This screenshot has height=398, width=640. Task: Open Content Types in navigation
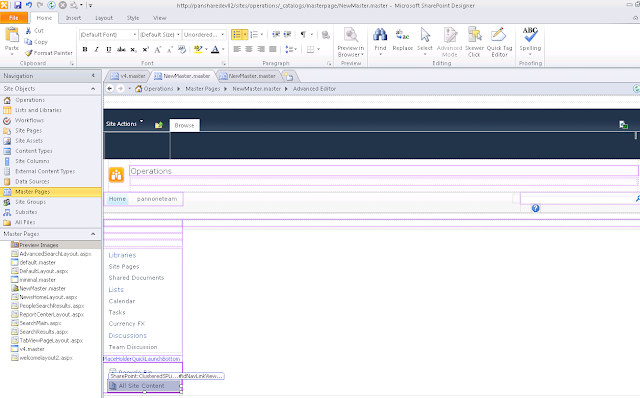pyautogui.click(x=33, y=151)
